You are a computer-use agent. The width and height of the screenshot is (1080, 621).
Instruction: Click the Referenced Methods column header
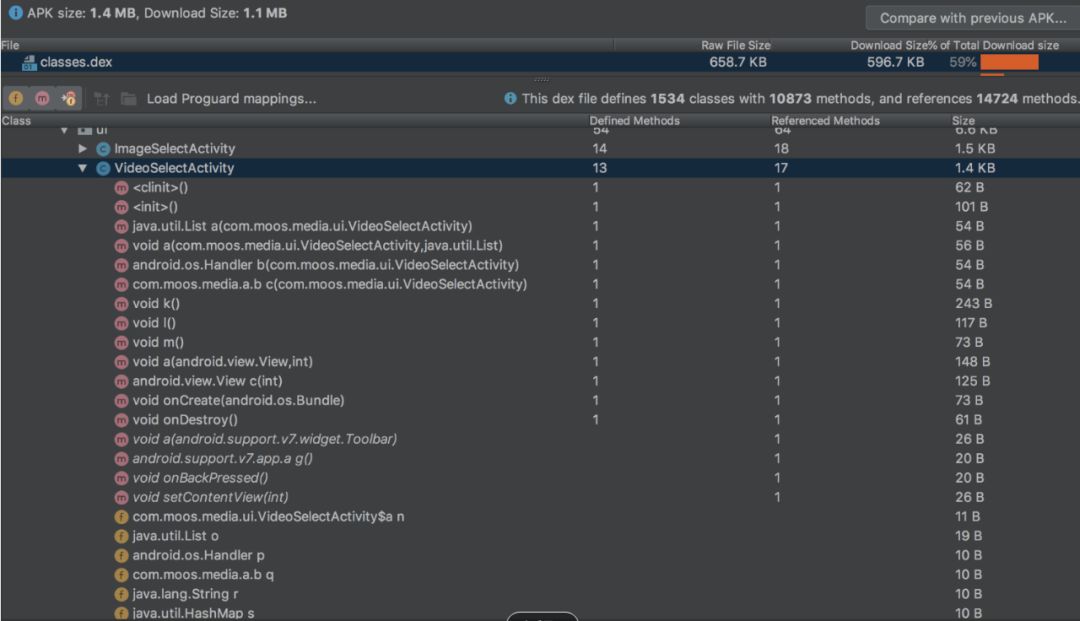pos(825,120)
